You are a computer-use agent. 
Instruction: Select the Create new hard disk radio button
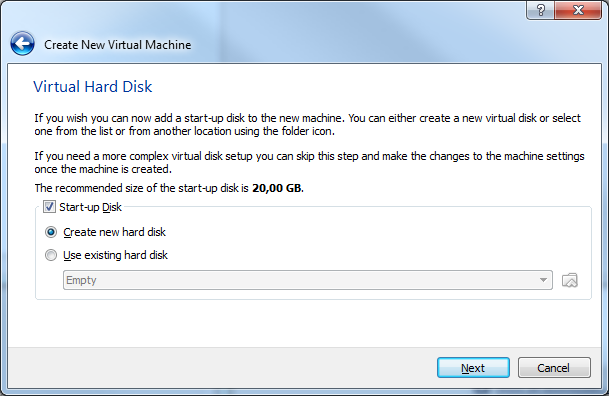tap(50, 232)
